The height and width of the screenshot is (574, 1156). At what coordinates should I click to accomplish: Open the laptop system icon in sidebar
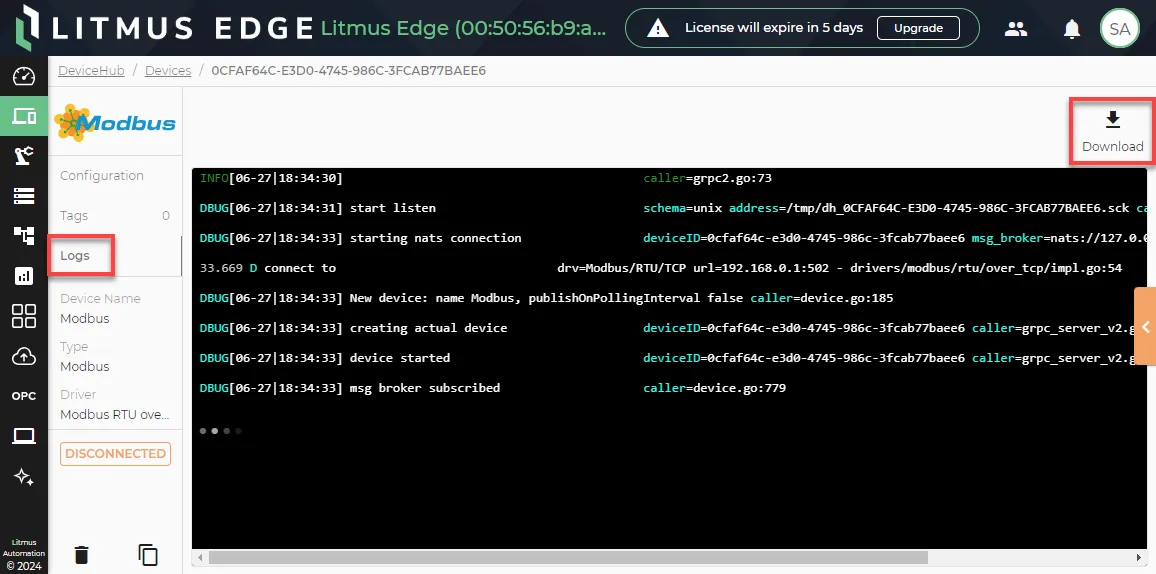24,436
